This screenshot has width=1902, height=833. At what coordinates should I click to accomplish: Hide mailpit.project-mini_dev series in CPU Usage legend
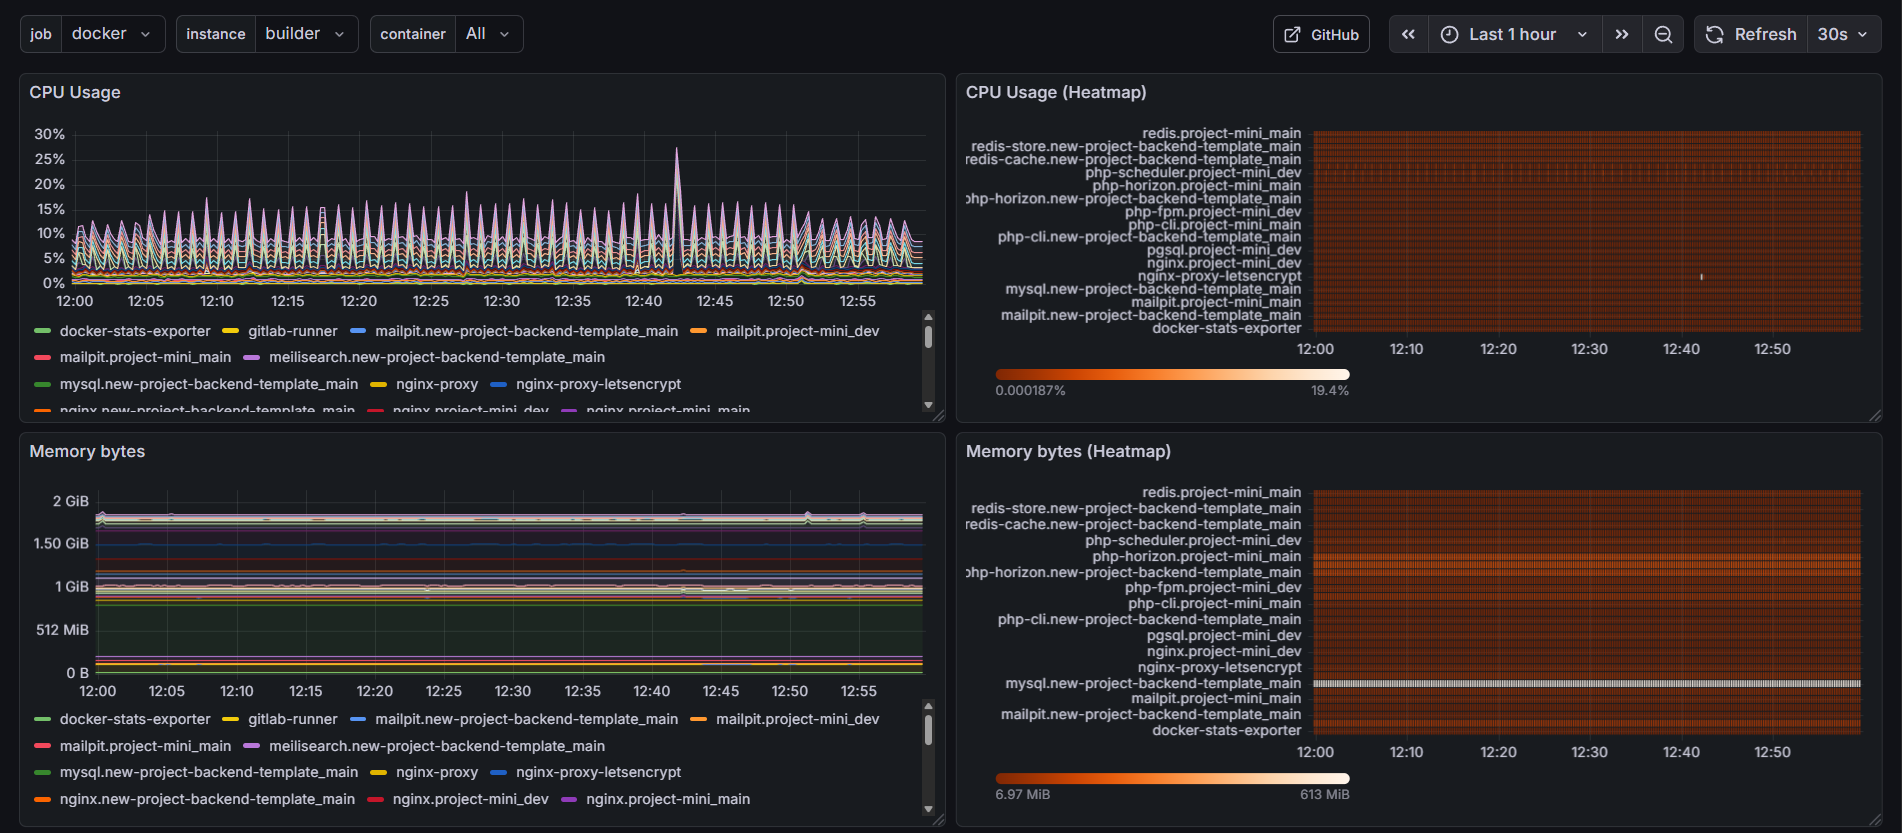point(797,331)
